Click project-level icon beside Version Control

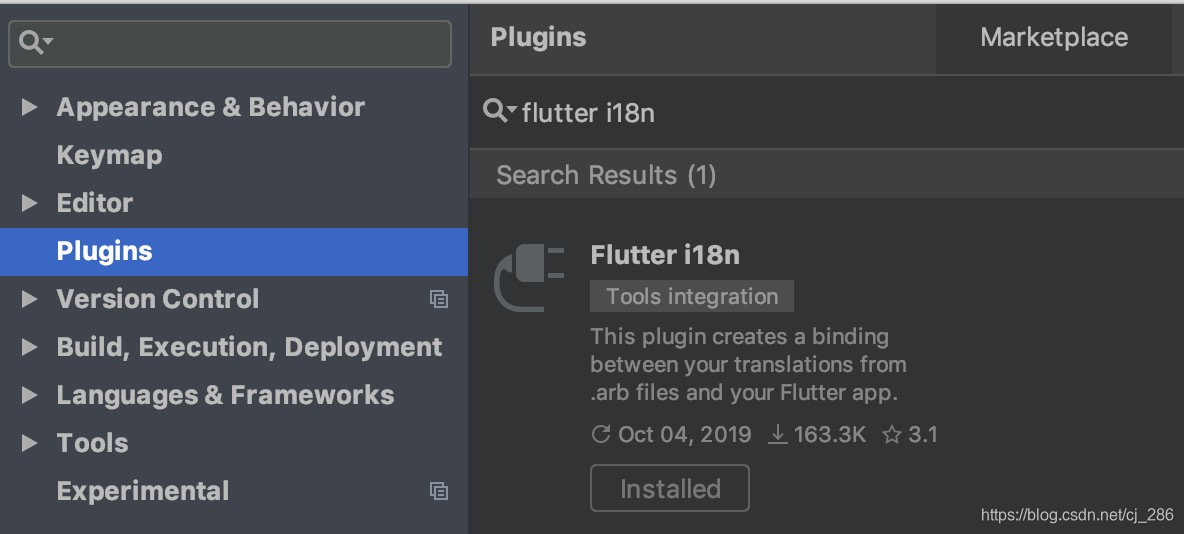point(438,299)
